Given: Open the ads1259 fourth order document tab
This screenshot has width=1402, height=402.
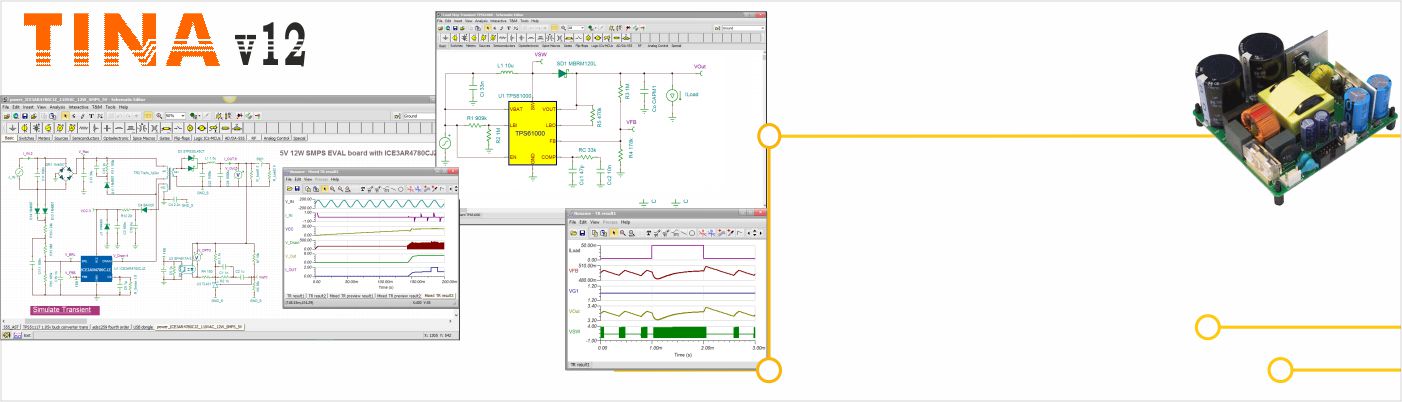Looking at the screenshot, I should click(x=111, y=327).
